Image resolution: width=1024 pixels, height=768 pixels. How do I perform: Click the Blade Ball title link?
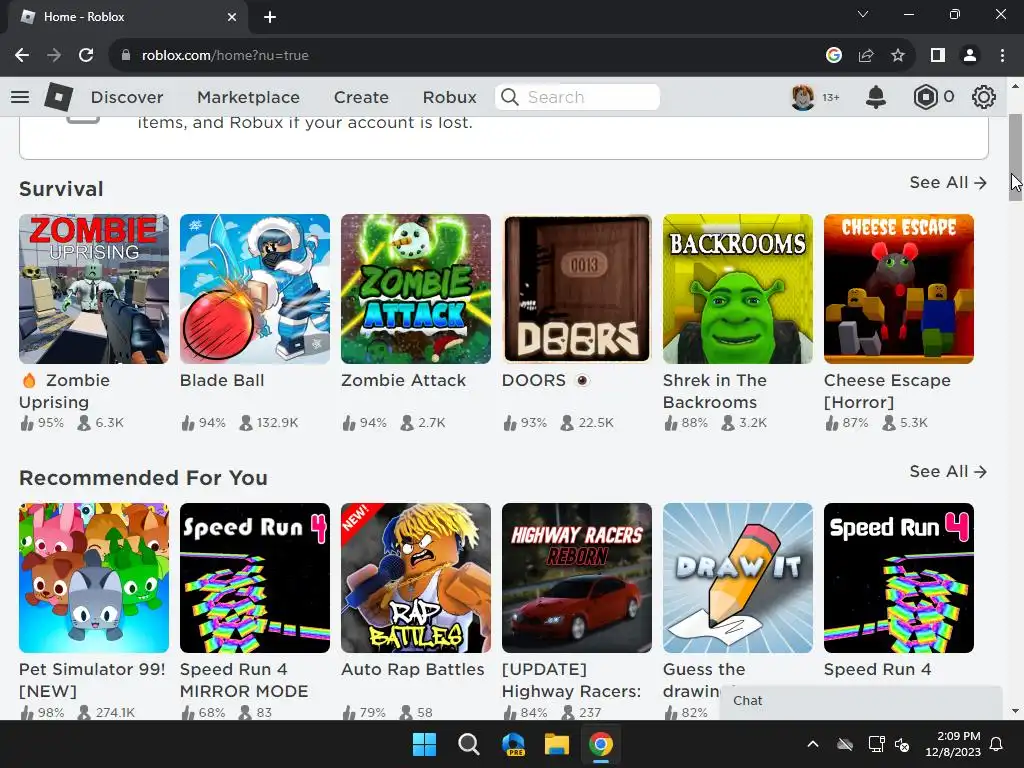tap(222, 380)
